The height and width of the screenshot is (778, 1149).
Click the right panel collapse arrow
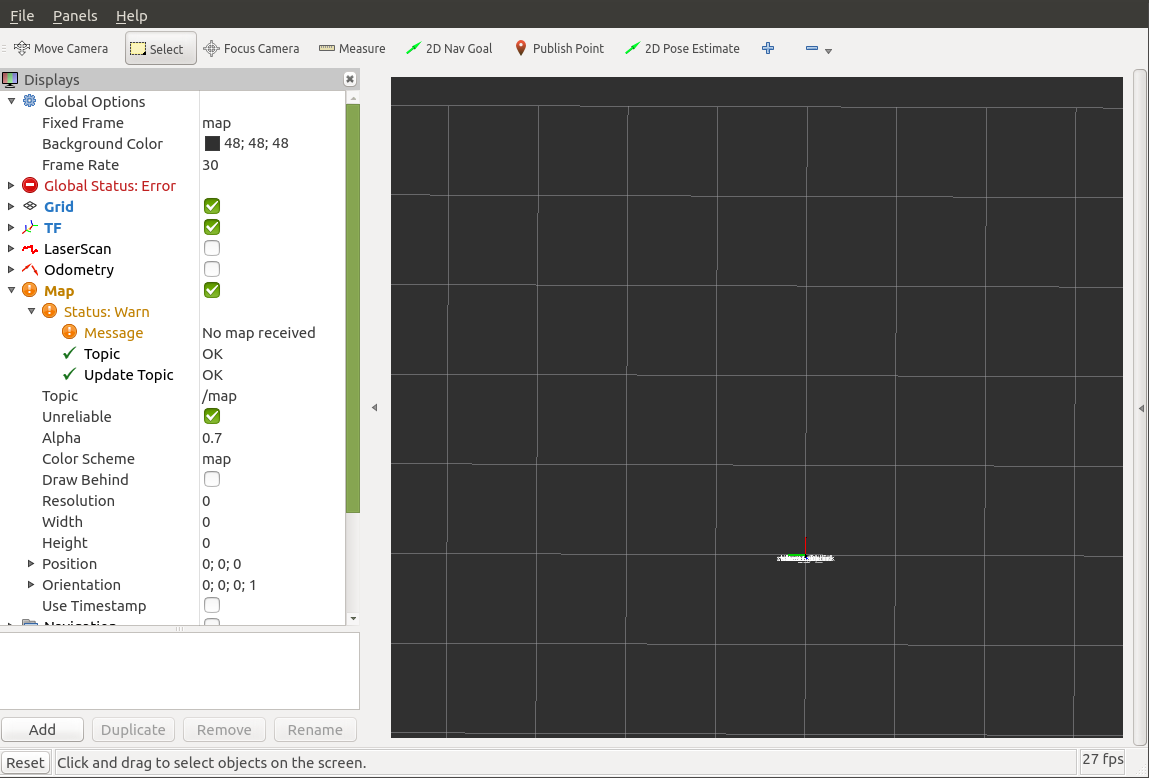click(x=1141, y=408)
